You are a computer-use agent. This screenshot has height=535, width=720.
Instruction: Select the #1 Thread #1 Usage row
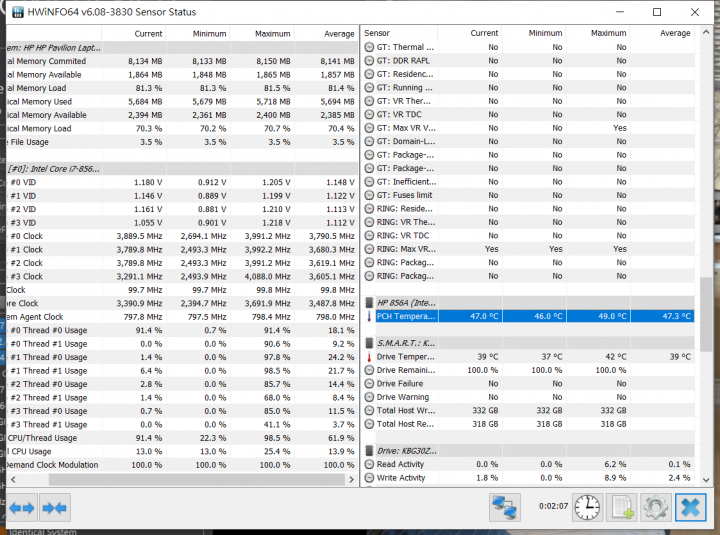[182, 371]
